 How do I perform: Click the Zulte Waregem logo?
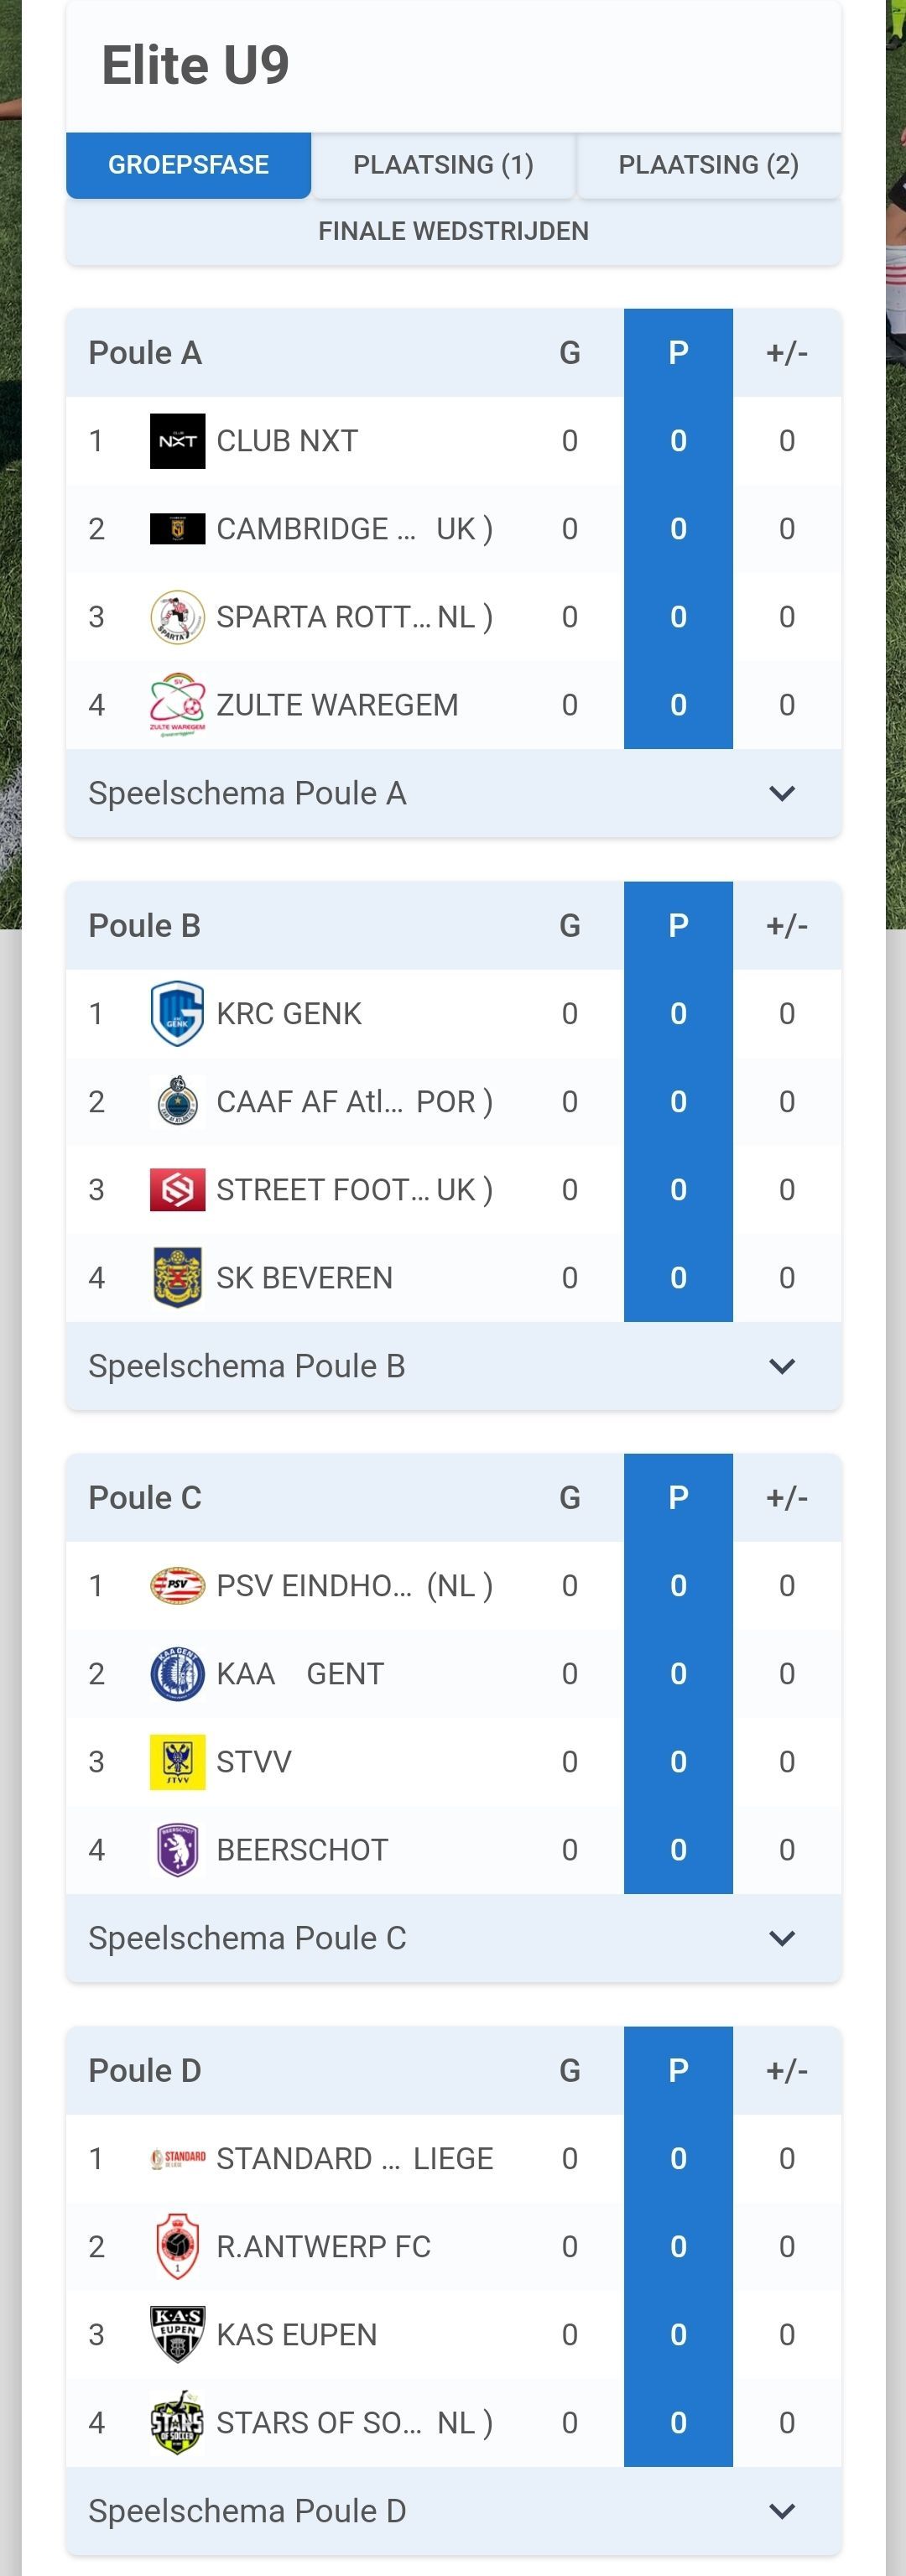(177, 704)
